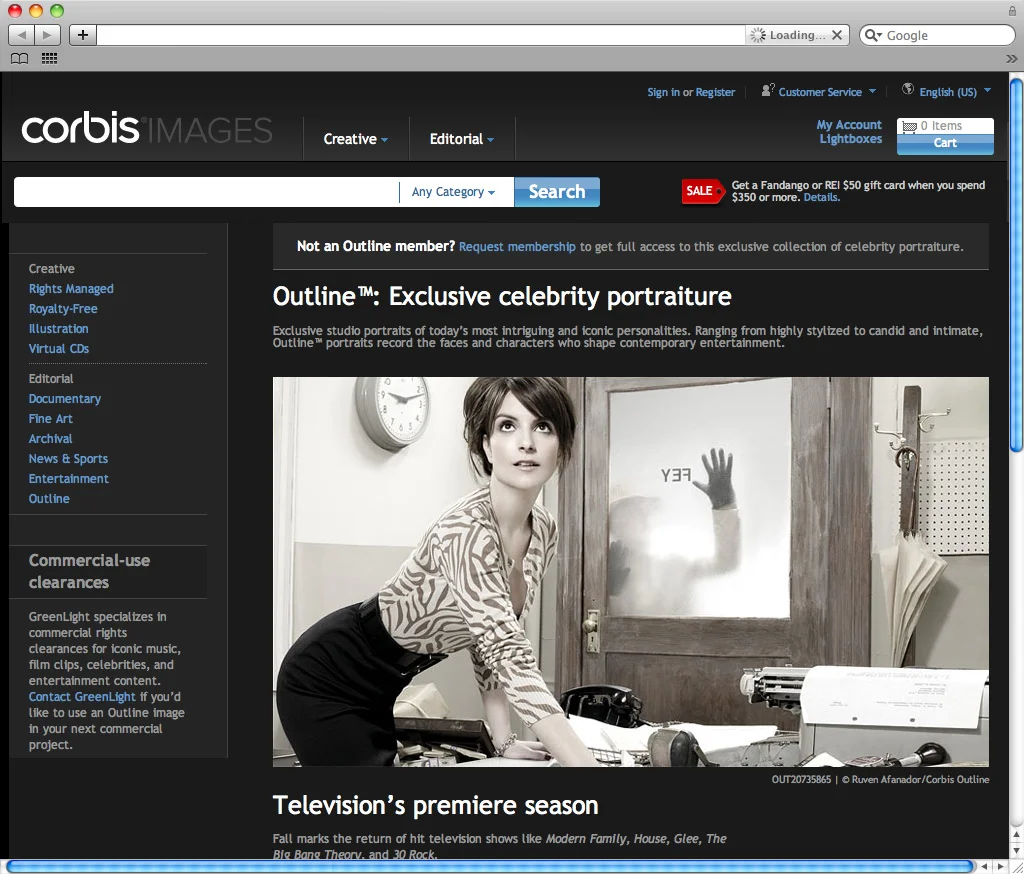This screenshot has height=874, width=1024.
Task: Open the Any Category dropdown
Action: (x=454, y=192)
